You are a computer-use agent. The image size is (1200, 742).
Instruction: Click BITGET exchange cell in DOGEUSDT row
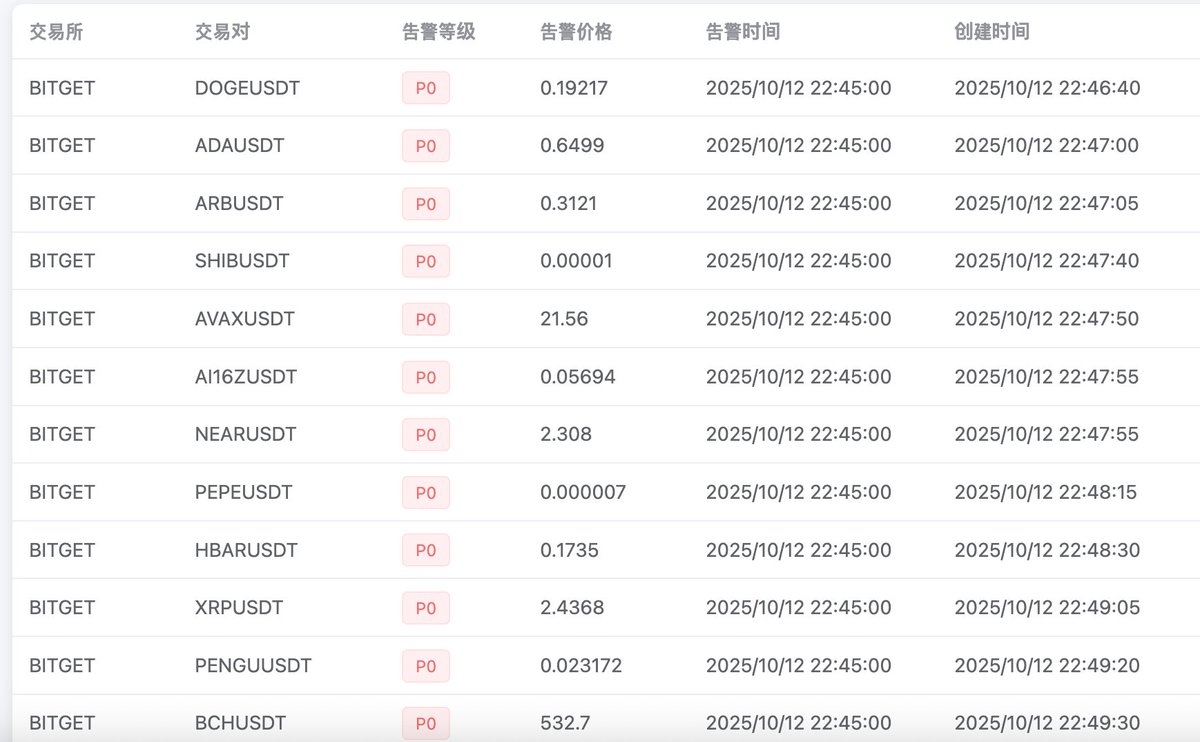[62, 88]
